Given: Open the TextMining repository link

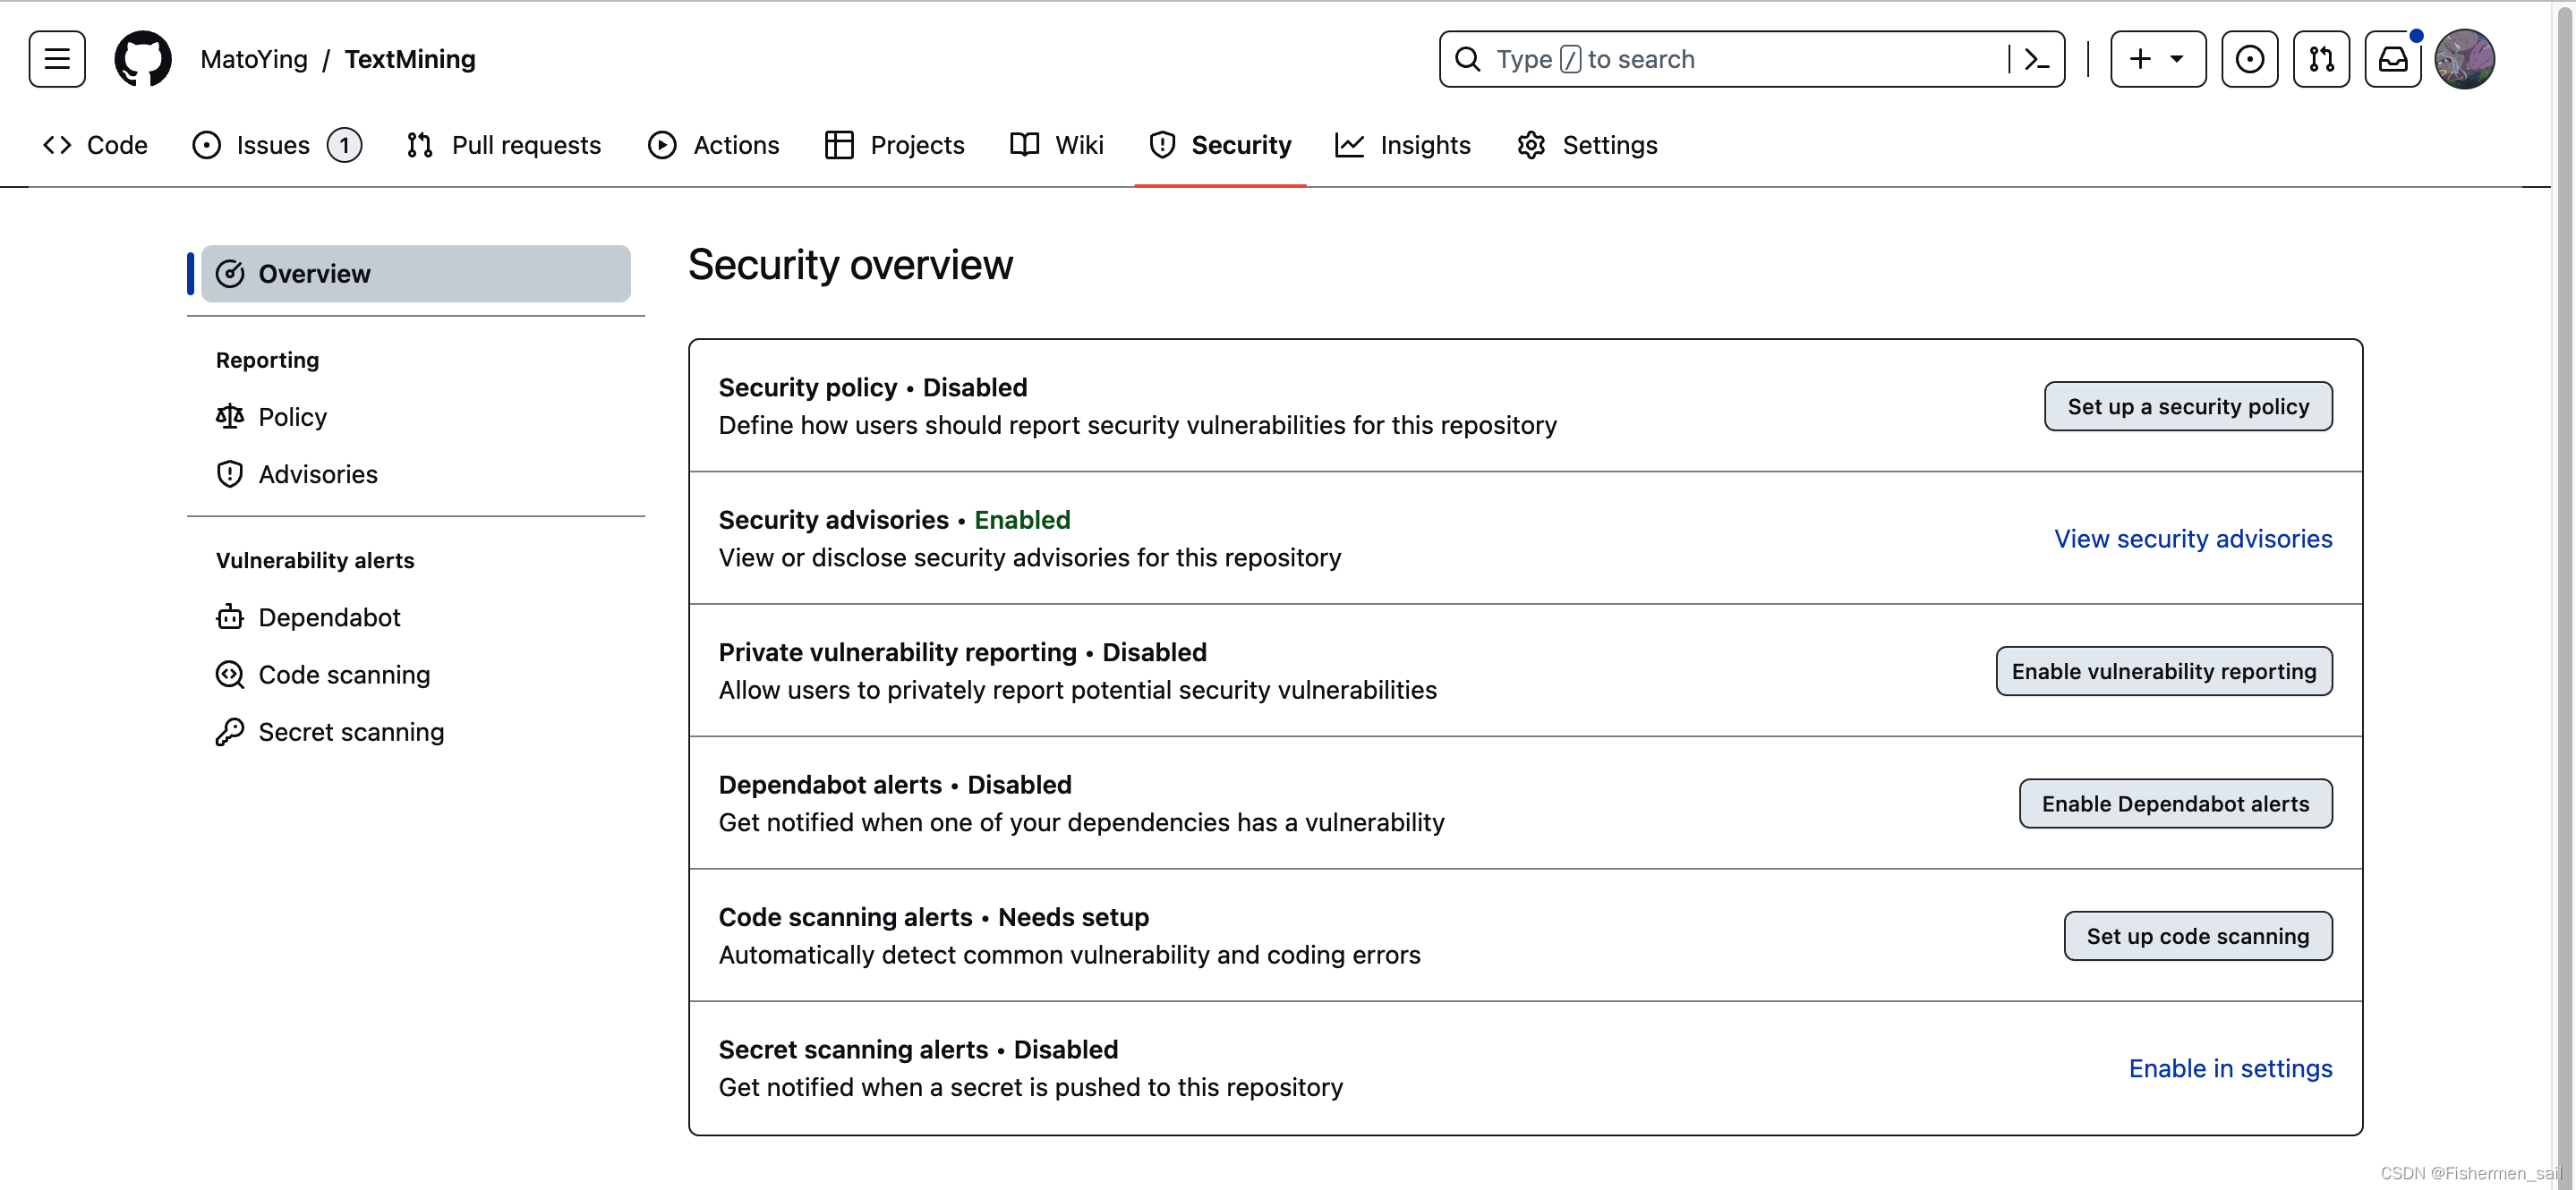Looking at the screenshot, I should pyautogui.click(x=410, y=59).
